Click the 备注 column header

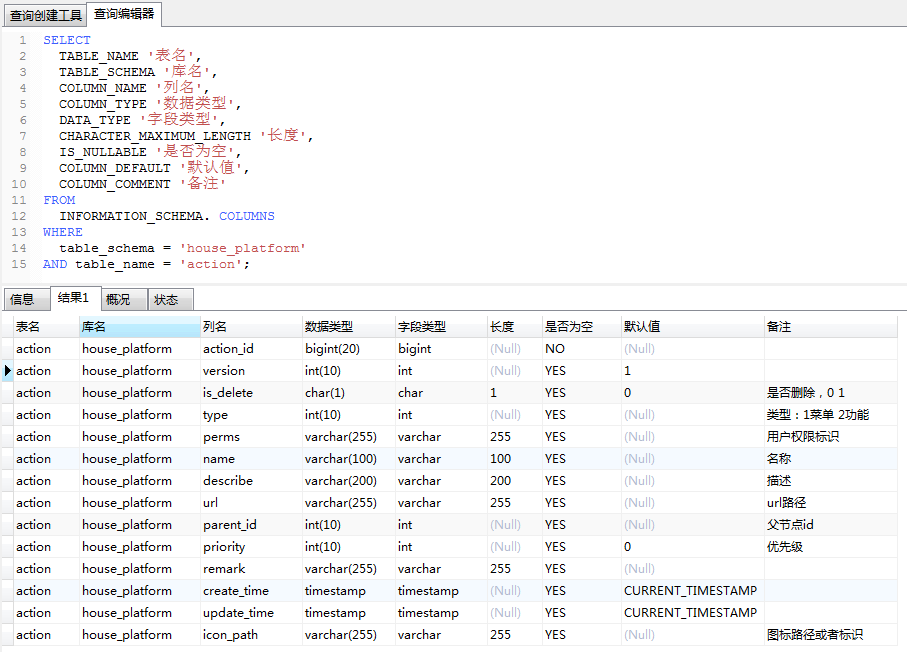coord(831,327)
